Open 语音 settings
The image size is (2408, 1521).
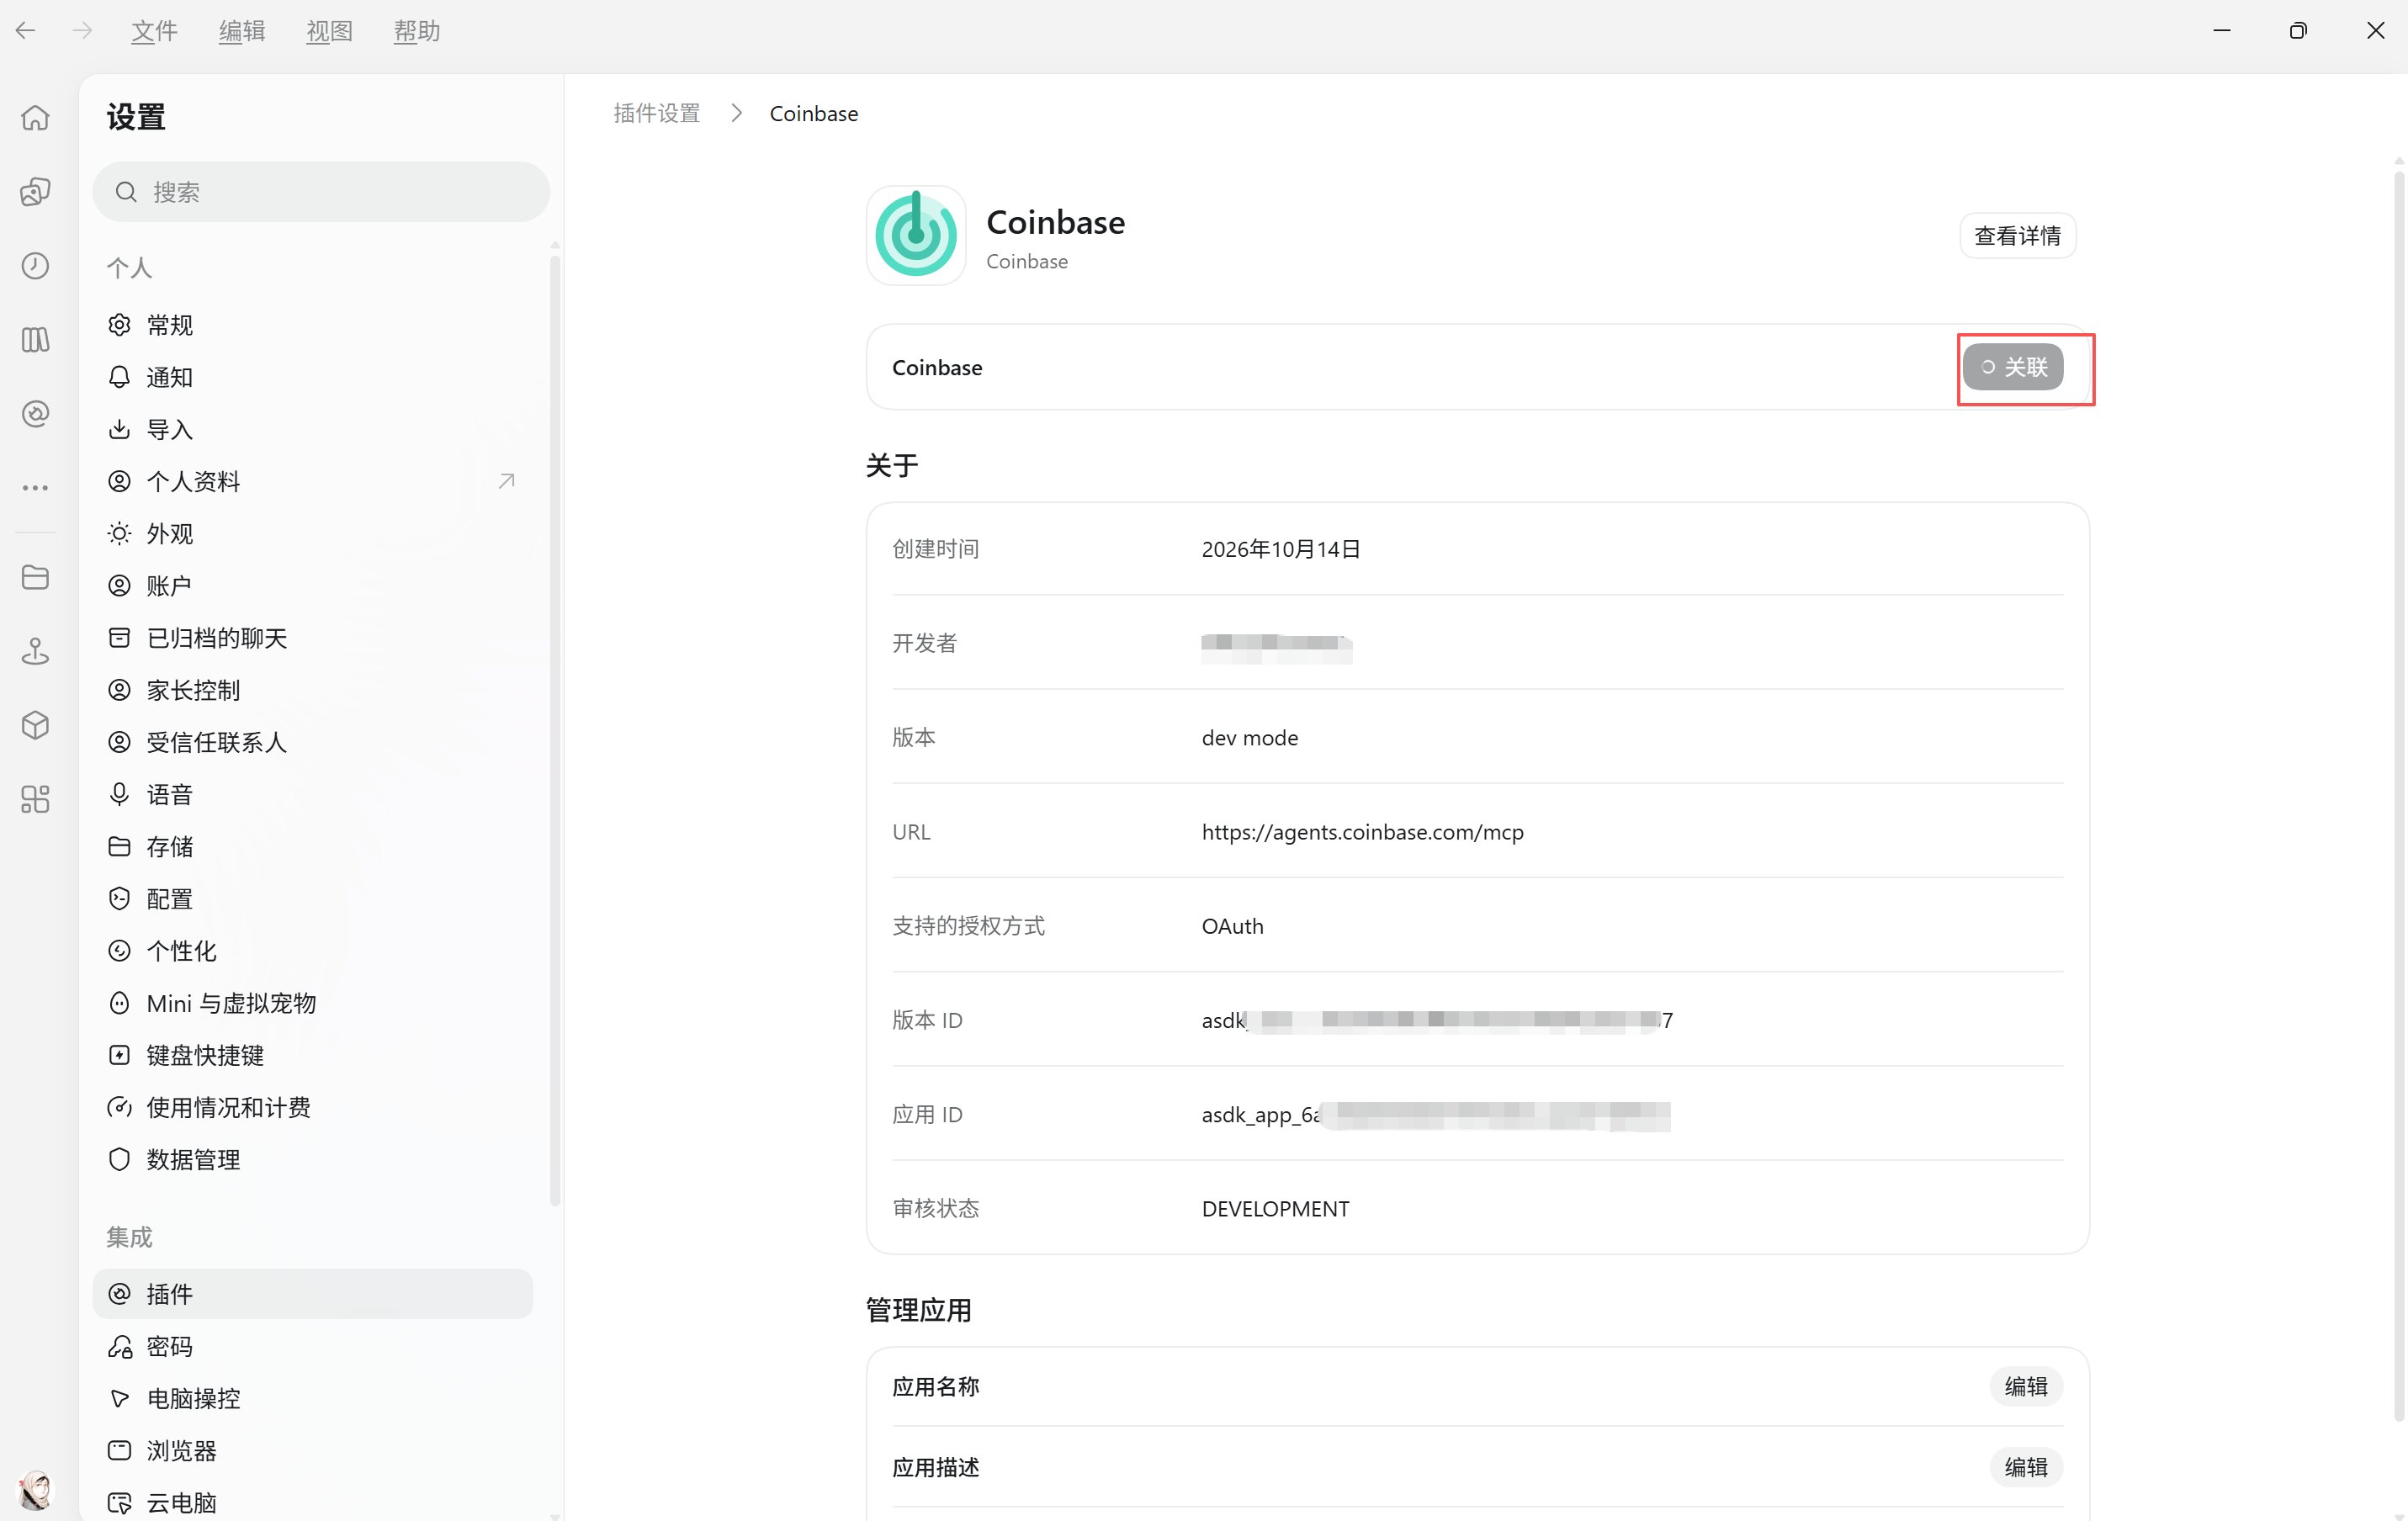click(313, 794)
